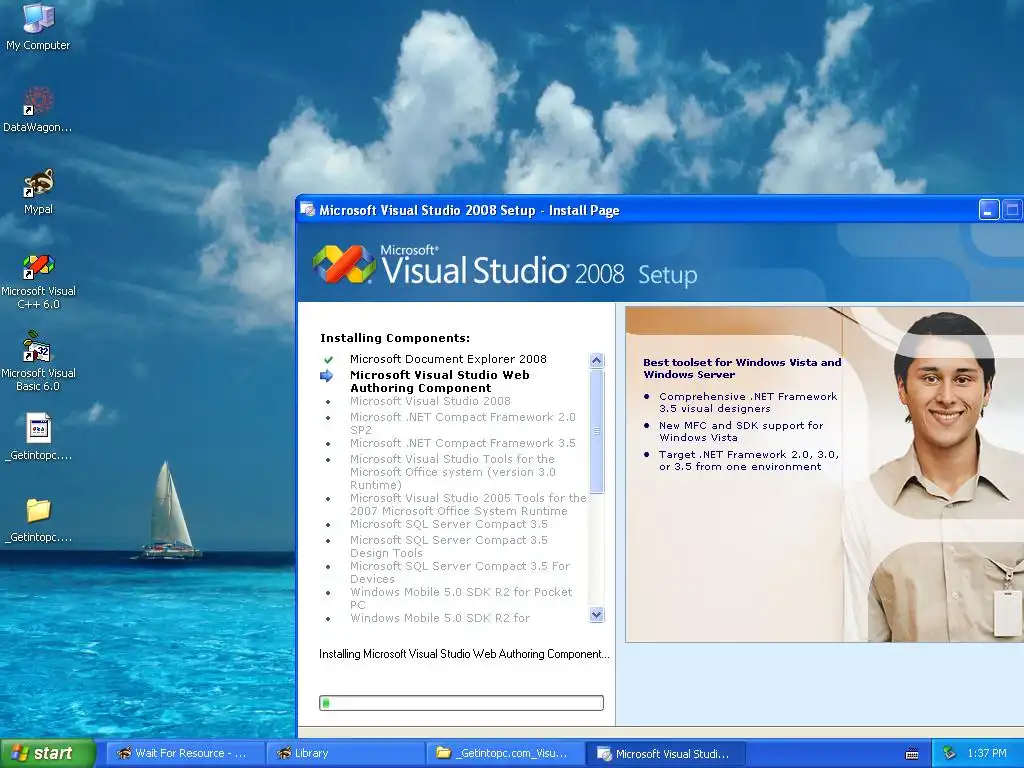
Task: Select the _Getintopc file icon on desktop
Action: 38,438
